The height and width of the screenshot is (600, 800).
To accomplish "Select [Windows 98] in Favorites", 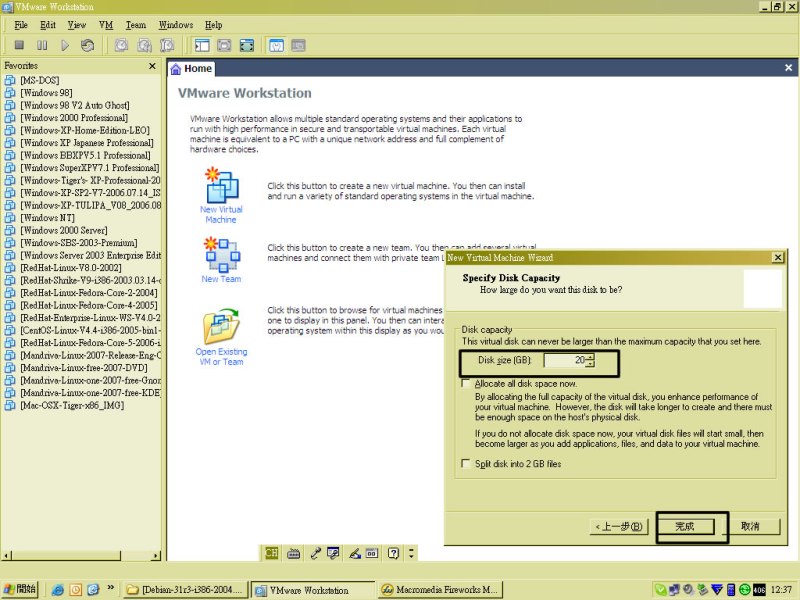I will point(46,93).
